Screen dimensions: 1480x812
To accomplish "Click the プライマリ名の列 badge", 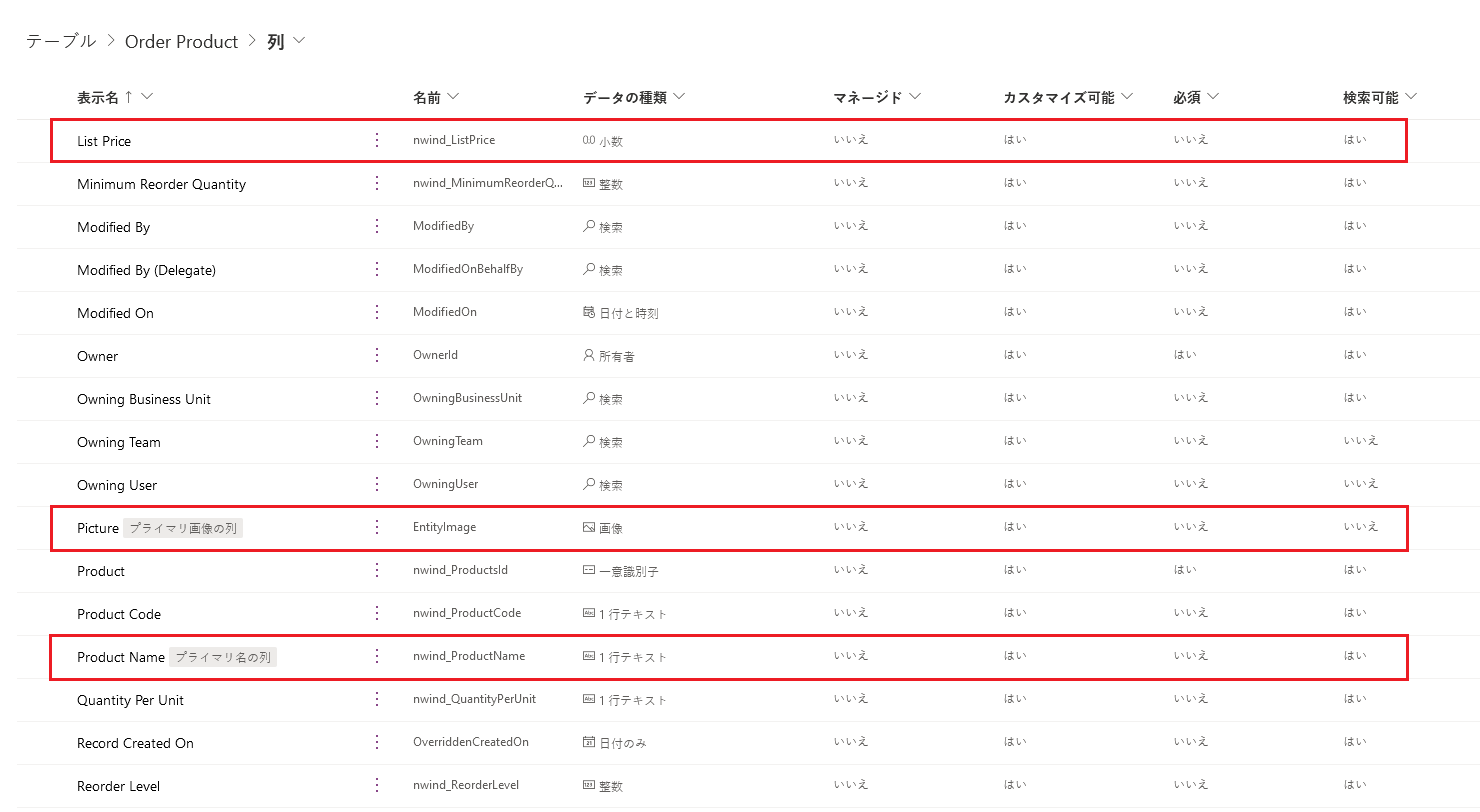I will [x=223, y=657].
